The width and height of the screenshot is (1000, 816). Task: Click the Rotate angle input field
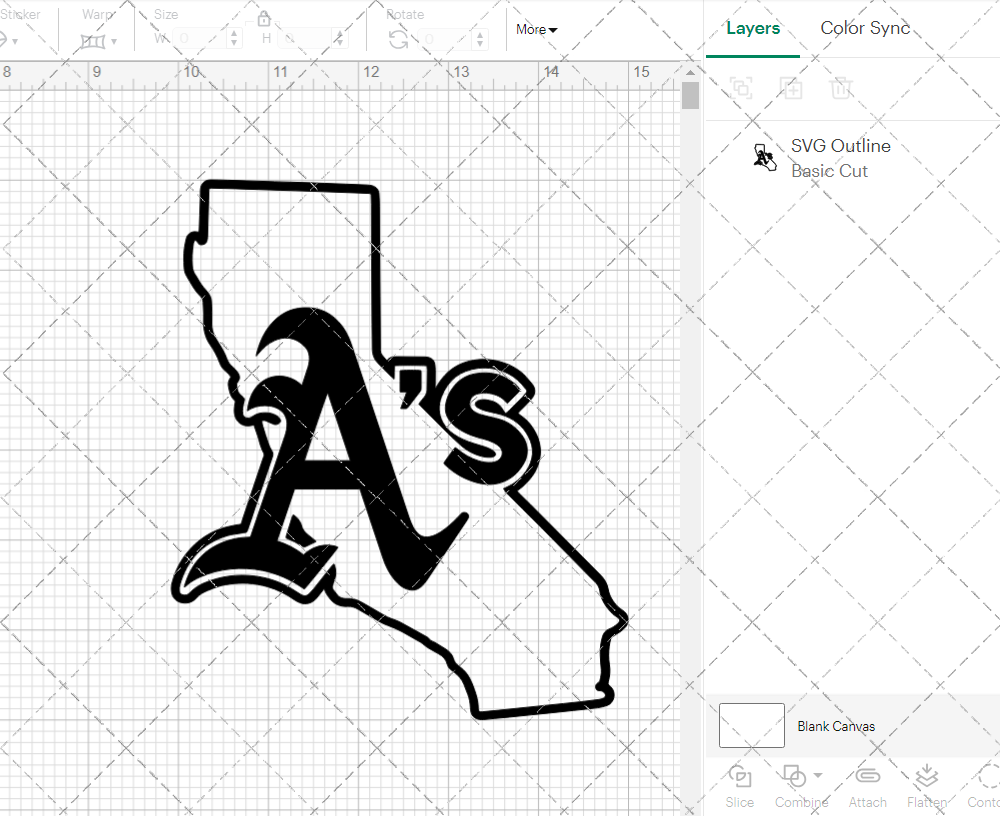[446, 39]
